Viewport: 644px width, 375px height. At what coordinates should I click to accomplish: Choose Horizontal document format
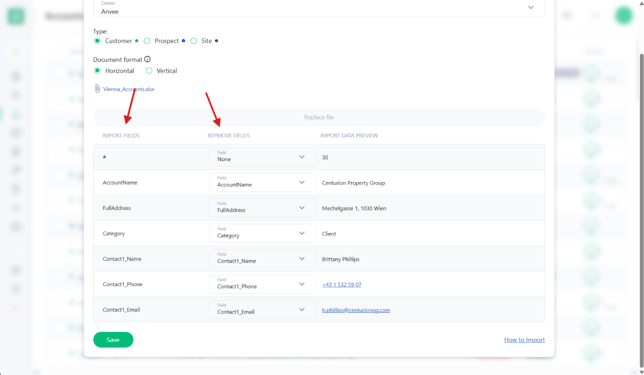coord(97,71)
